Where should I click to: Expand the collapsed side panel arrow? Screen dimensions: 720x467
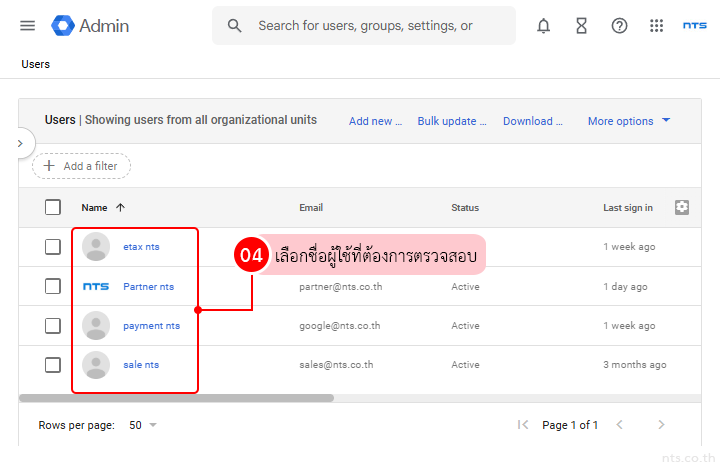click(x=19, y=144)
